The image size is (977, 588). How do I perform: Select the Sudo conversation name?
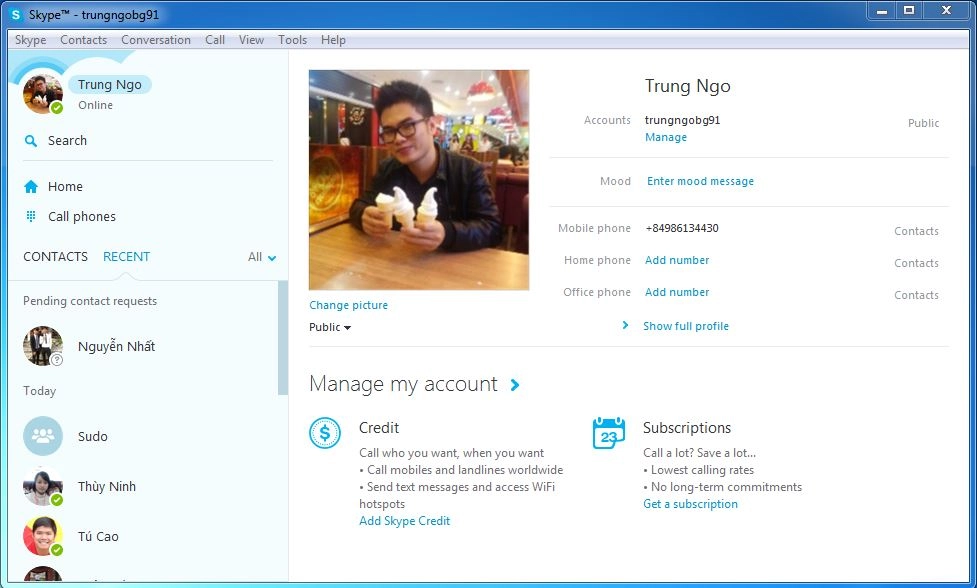pyautogui.click(x=93, y=437)
